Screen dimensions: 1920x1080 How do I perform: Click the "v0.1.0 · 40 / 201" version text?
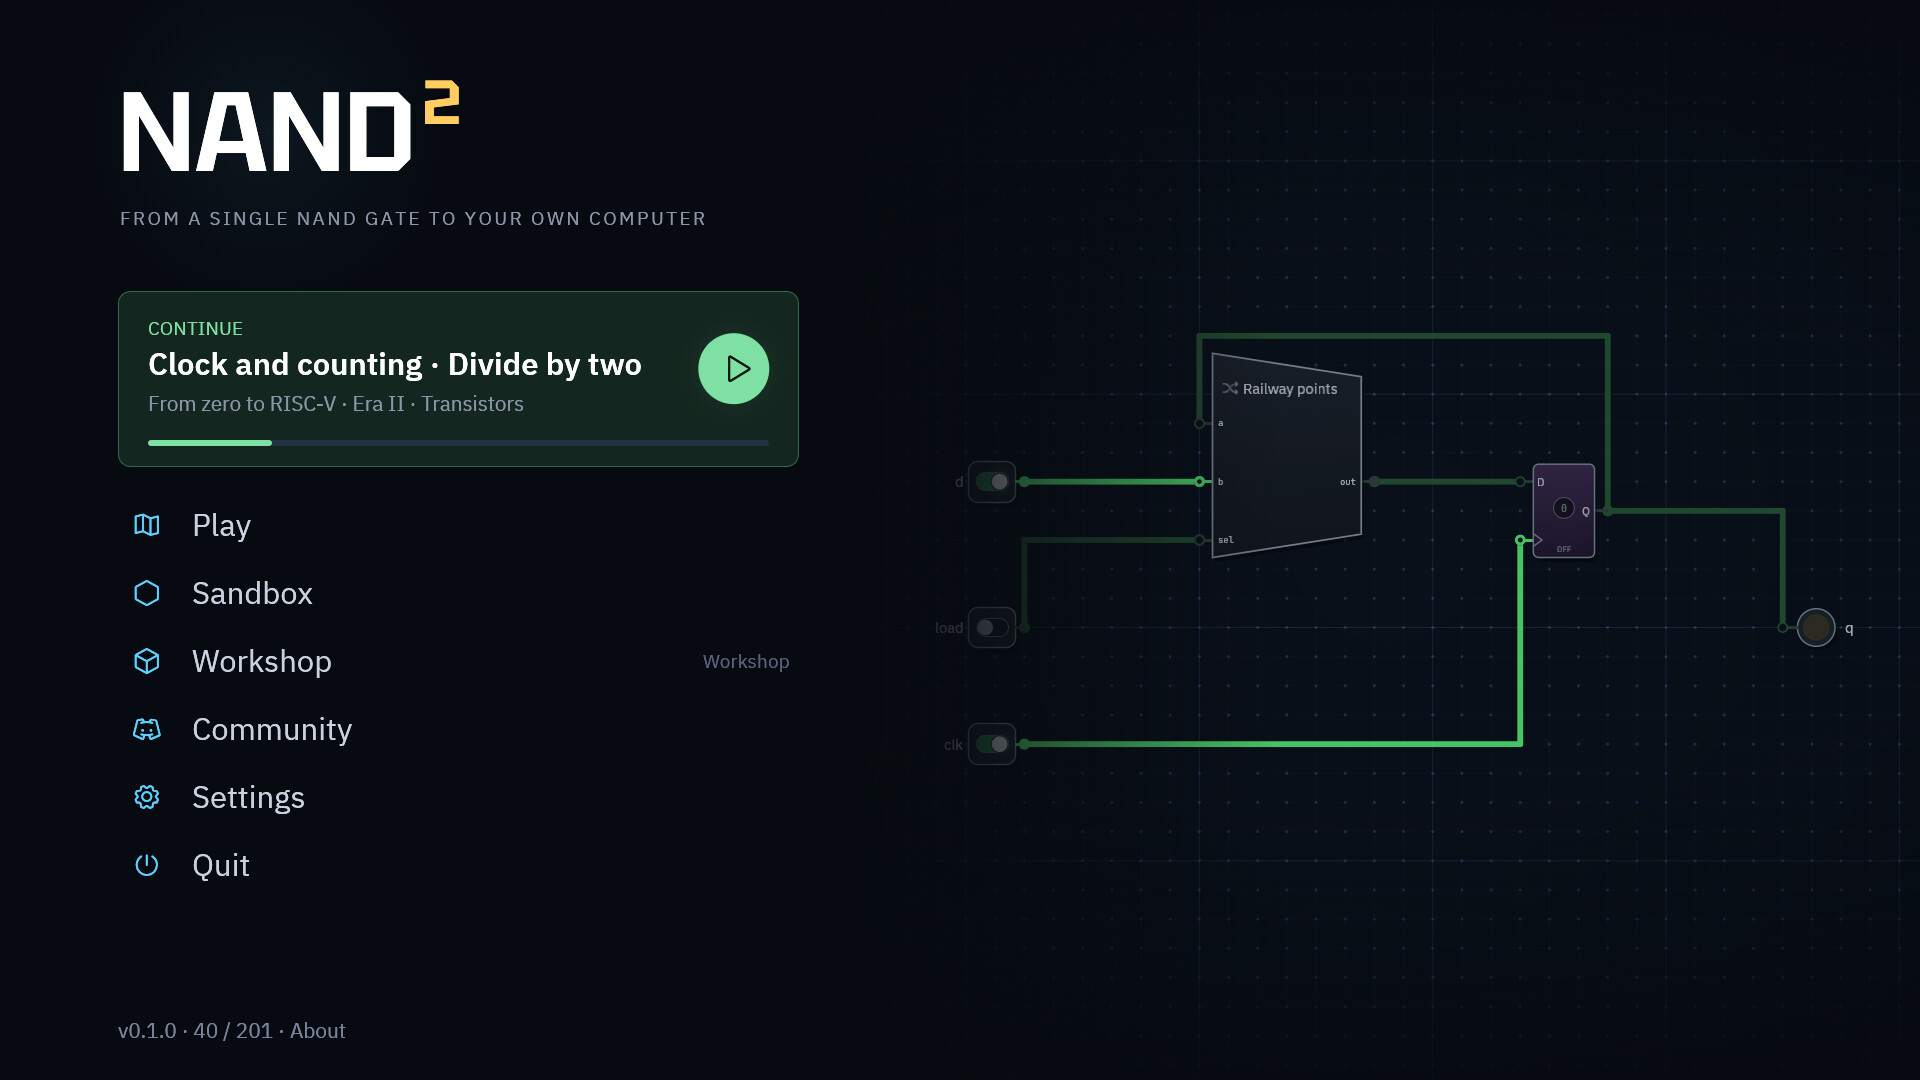click(195, 1031)
